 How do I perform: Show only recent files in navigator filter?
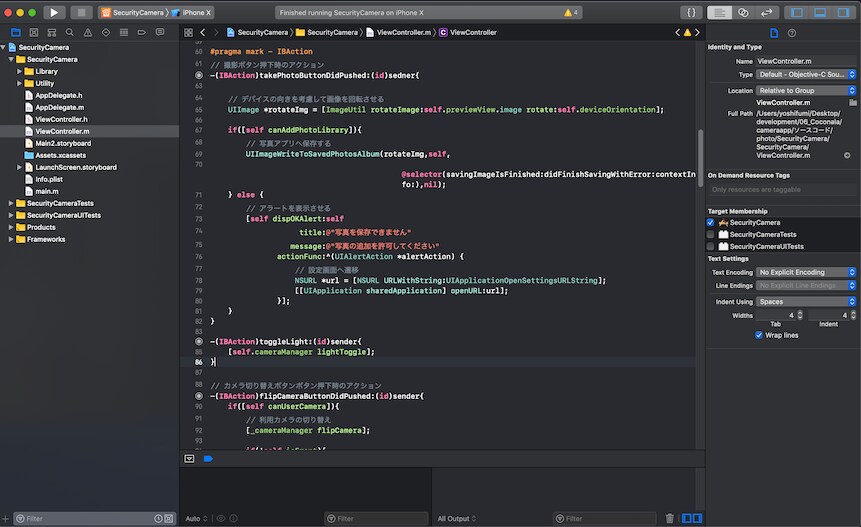click(x=158, y=518)
